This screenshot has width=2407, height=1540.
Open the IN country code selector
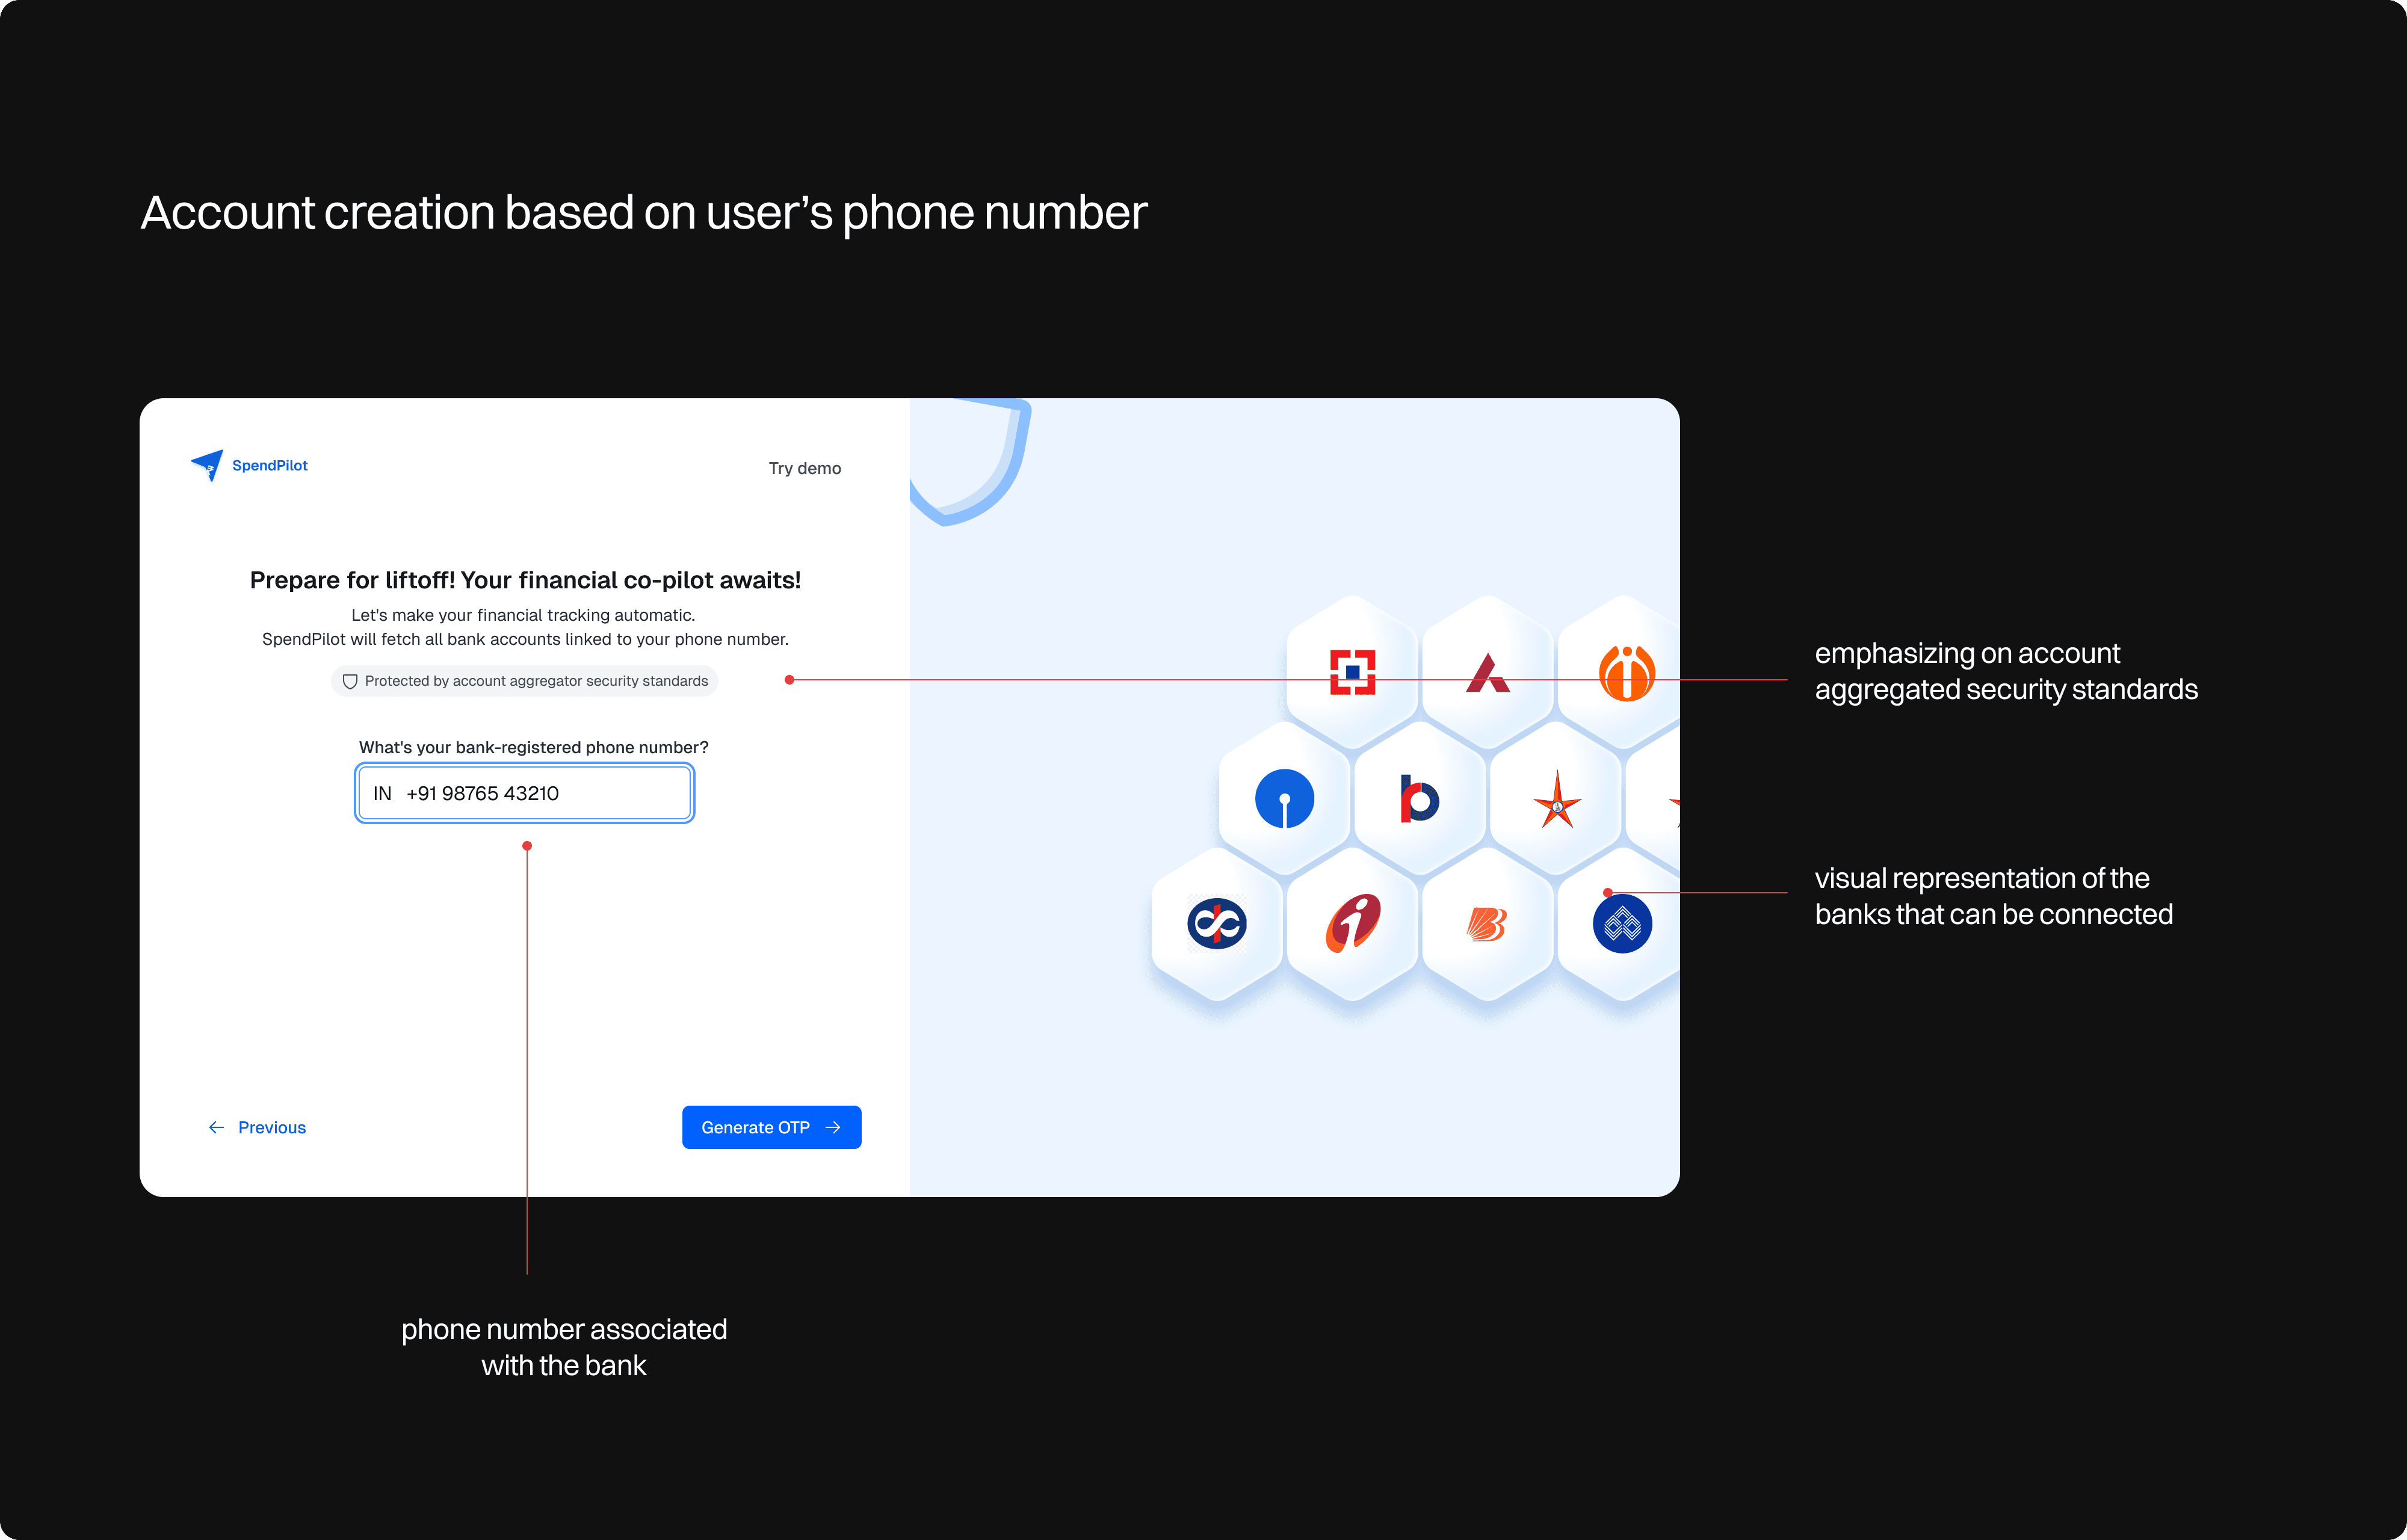point(382,794)
